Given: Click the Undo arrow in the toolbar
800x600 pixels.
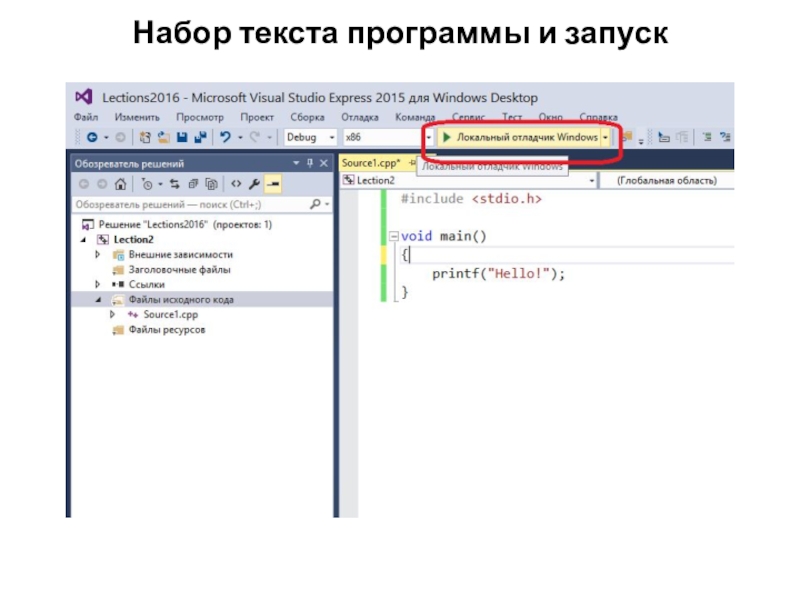Looking at the screenshot, I should coord(226,137).
